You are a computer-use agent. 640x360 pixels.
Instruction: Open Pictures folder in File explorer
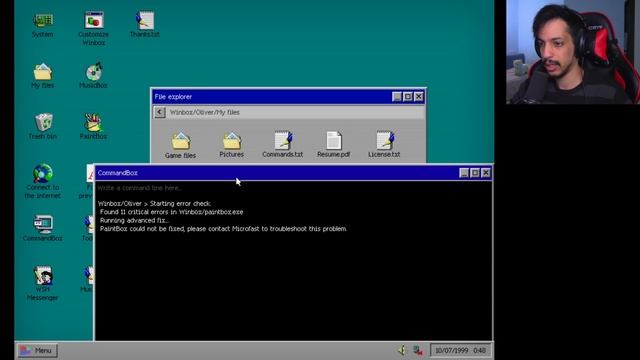pos(231,145)
